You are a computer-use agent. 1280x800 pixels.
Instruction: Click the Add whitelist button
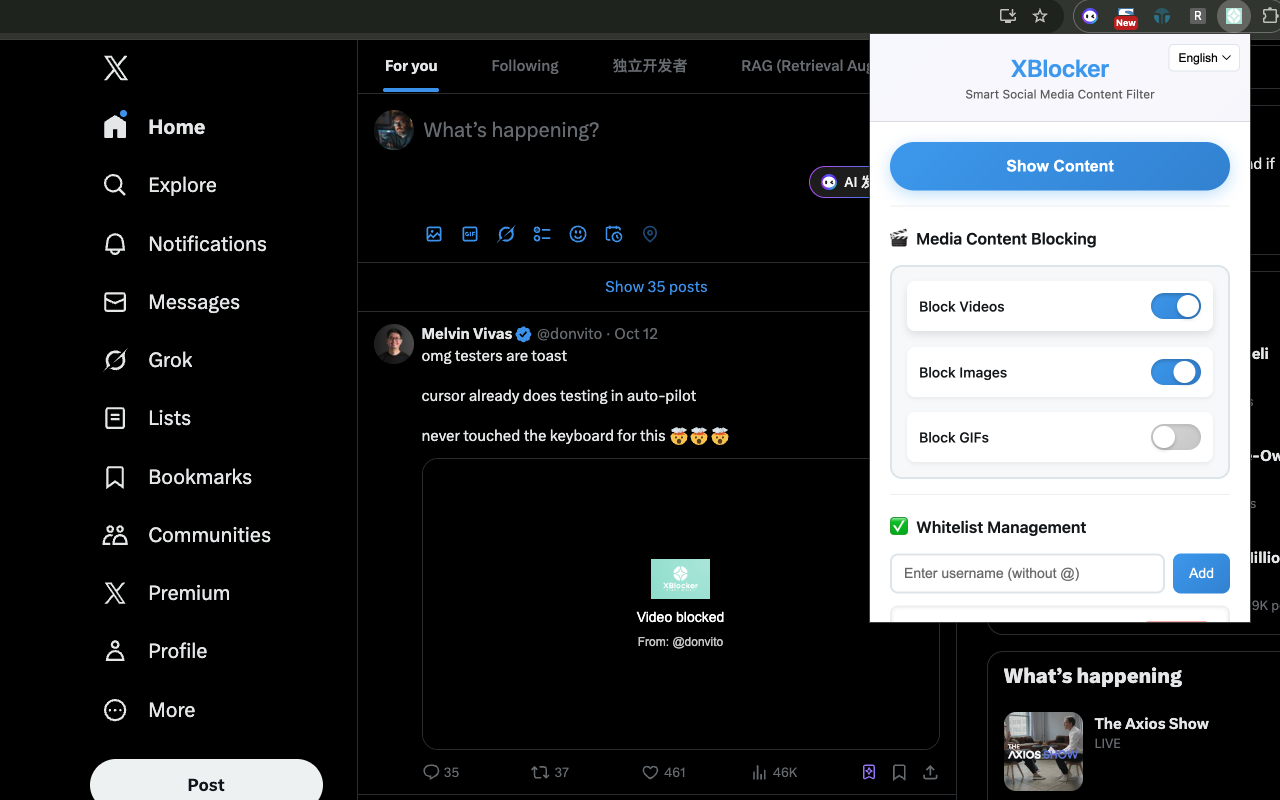1201,573
